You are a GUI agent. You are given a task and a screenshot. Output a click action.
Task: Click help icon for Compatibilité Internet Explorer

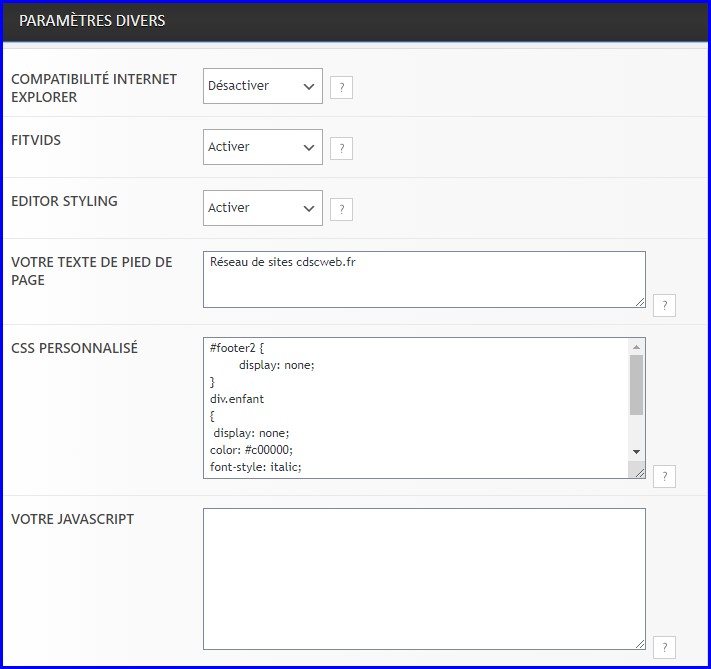(x=341, y=88)
